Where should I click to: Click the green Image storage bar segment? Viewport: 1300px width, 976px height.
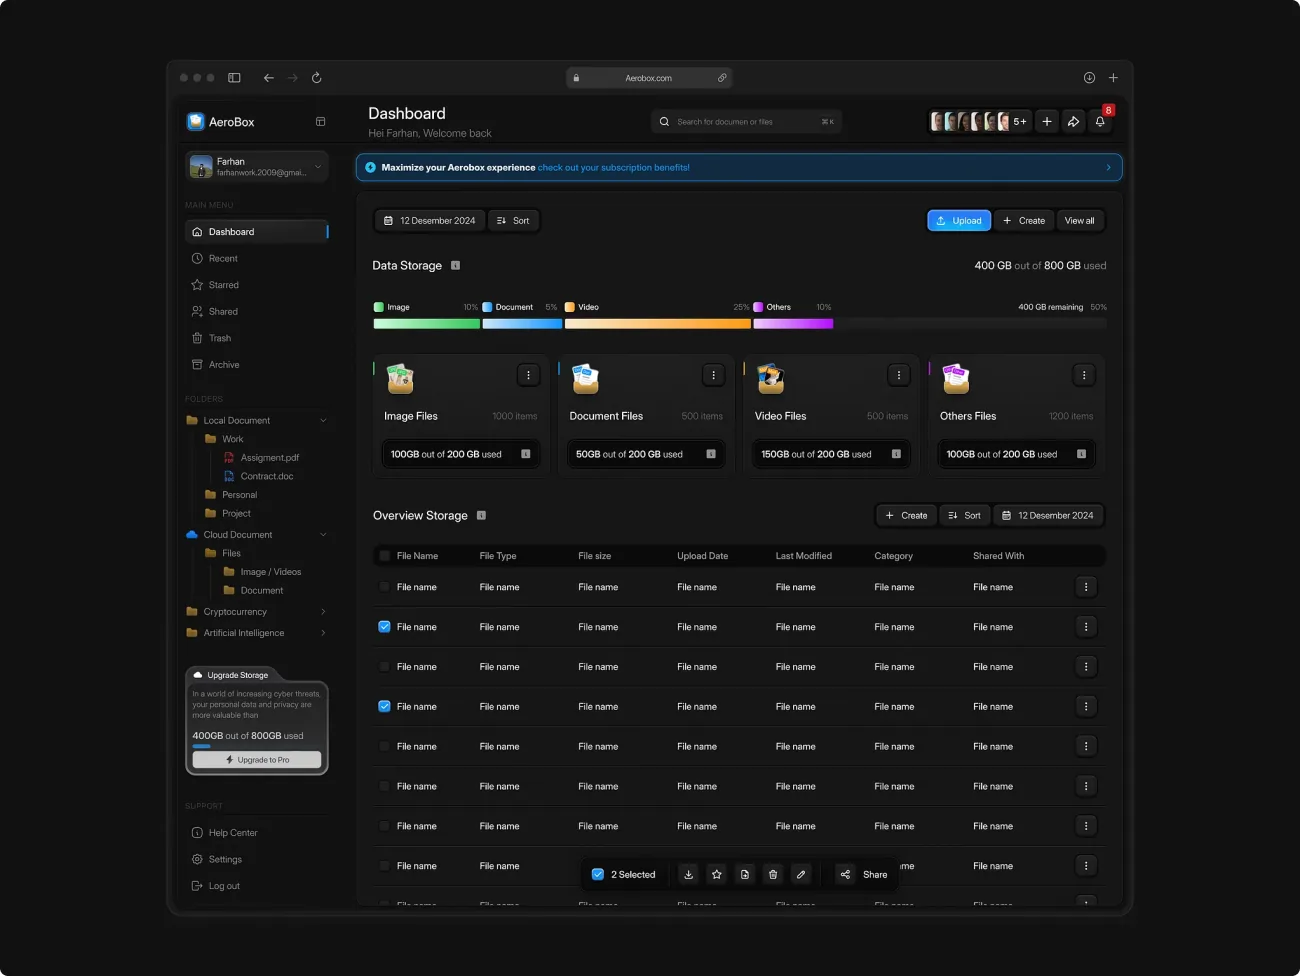point(426,324)
